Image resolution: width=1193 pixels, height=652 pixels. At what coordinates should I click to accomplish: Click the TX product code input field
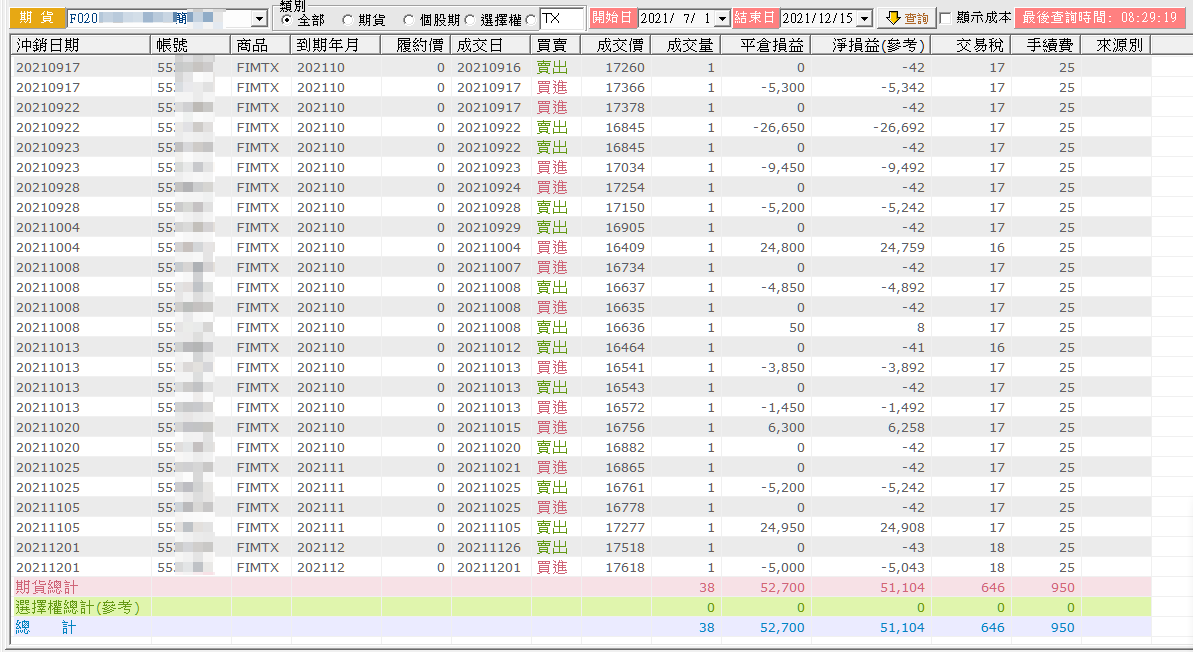[562, 18]
